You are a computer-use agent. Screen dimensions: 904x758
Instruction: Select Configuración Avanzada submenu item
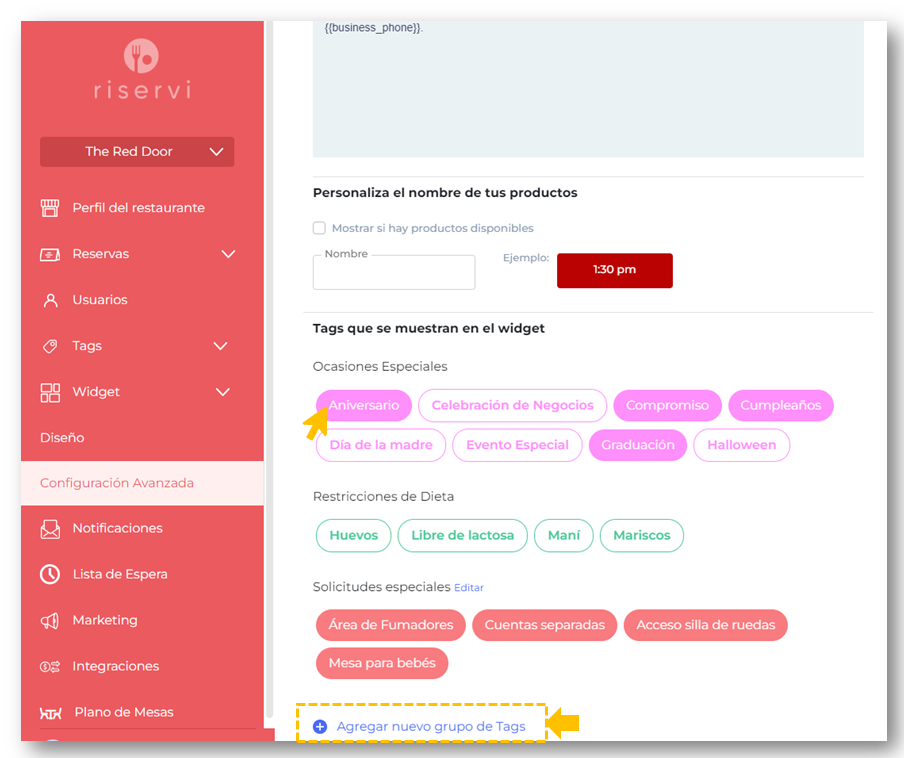[x=142, y=483]
